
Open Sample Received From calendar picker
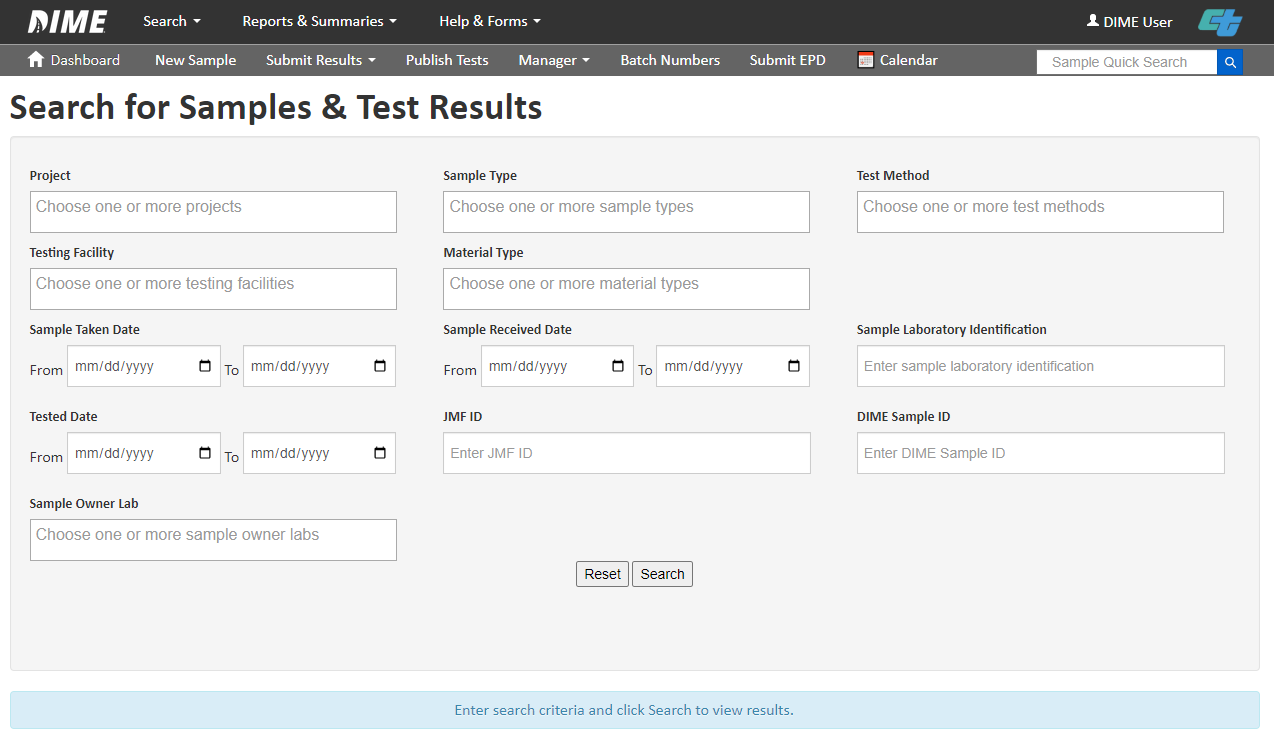618,366
